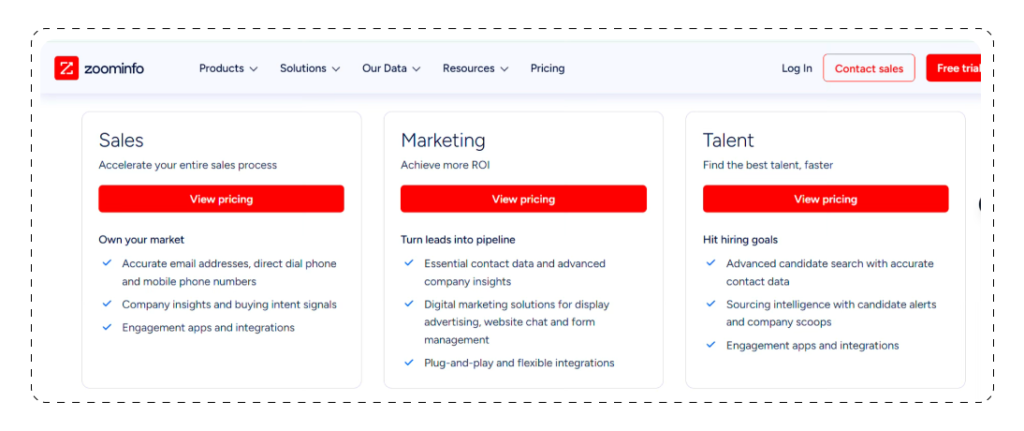Click the Talent card heading
The height and width of the screenshot is (431, 1024).
tap(728, 140)
